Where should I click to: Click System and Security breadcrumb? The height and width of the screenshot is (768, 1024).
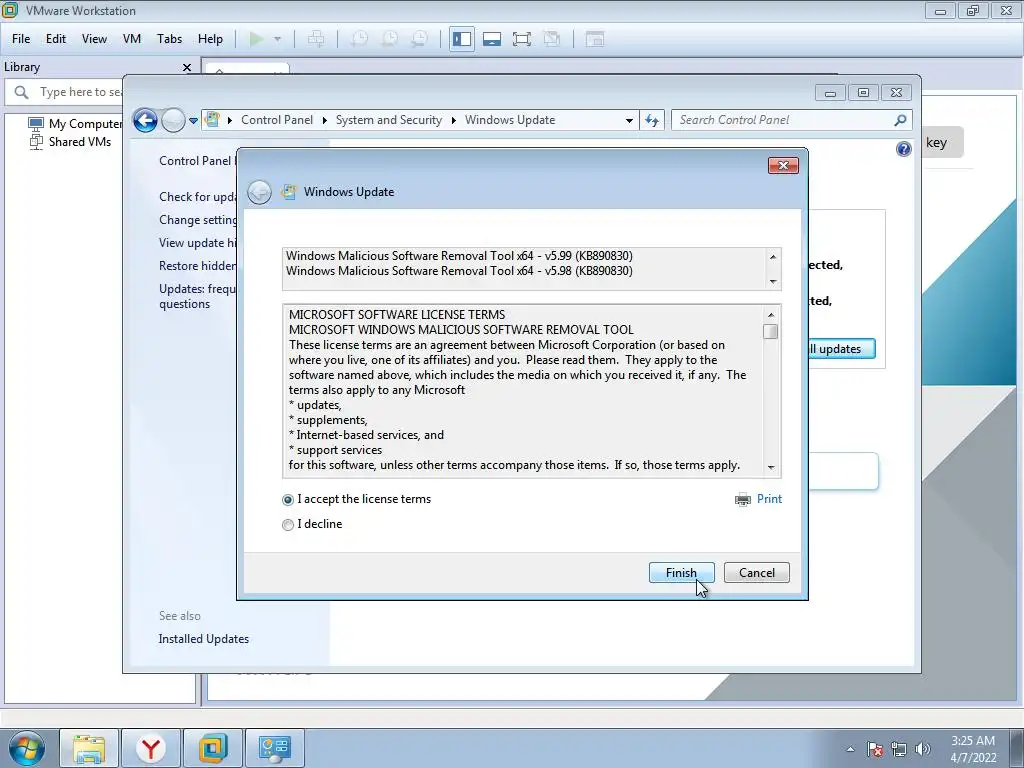pyautogui.click(x=389, y=120)
